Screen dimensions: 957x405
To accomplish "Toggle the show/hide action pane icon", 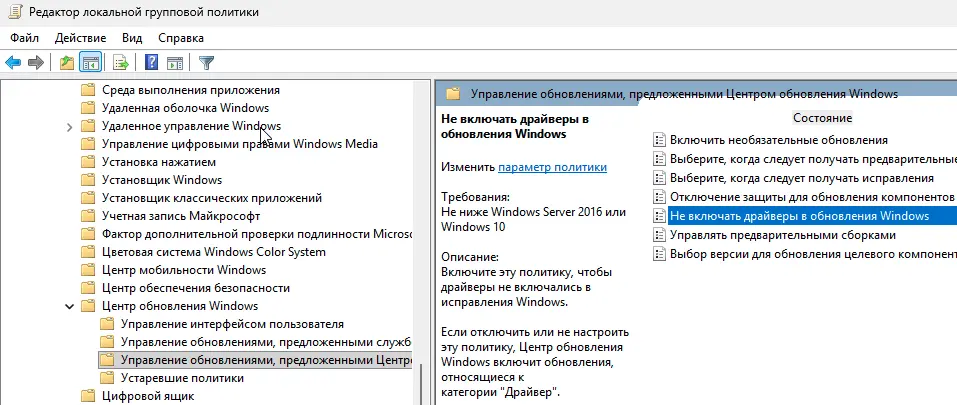I will pos(175,63).
